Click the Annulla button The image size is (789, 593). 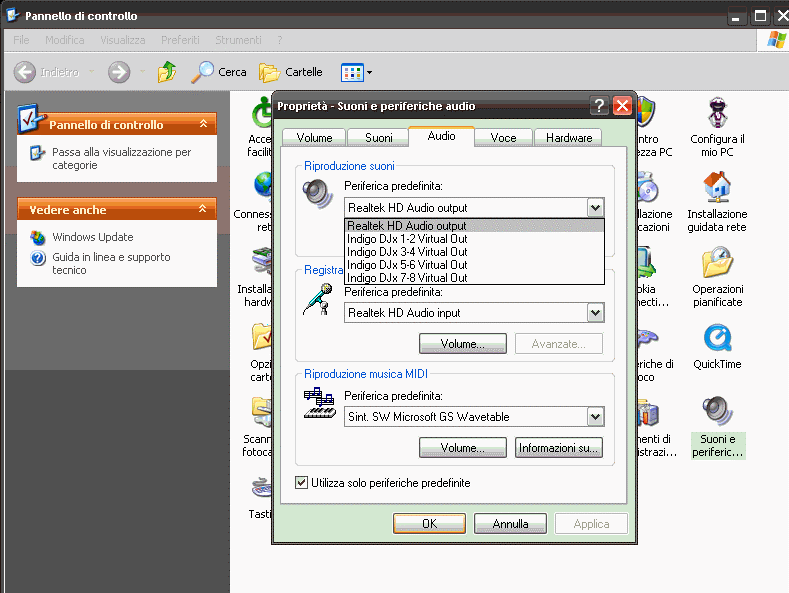(510, 524)
